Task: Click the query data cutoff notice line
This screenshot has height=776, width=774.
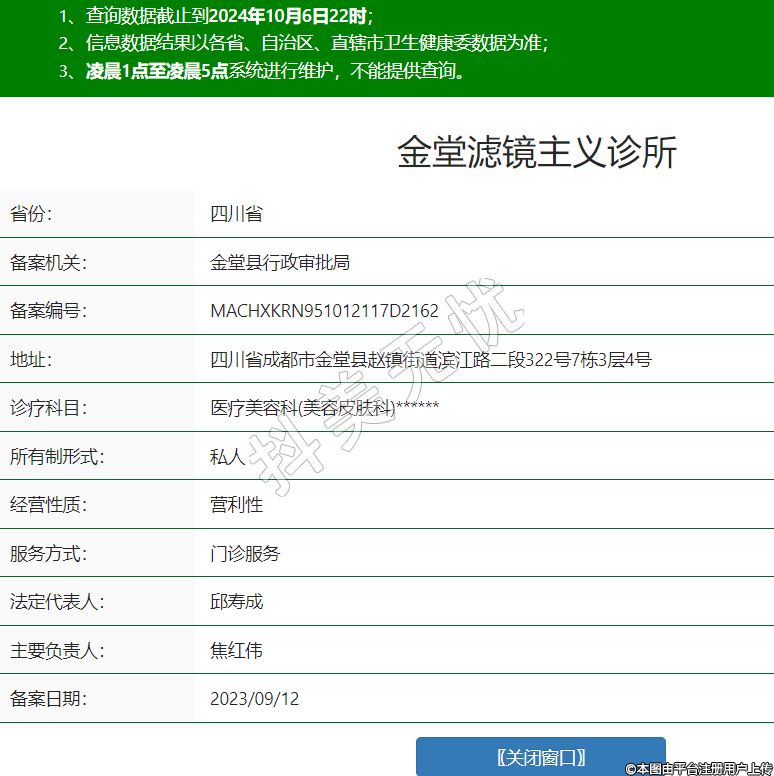Action: (x=215, y=16)
